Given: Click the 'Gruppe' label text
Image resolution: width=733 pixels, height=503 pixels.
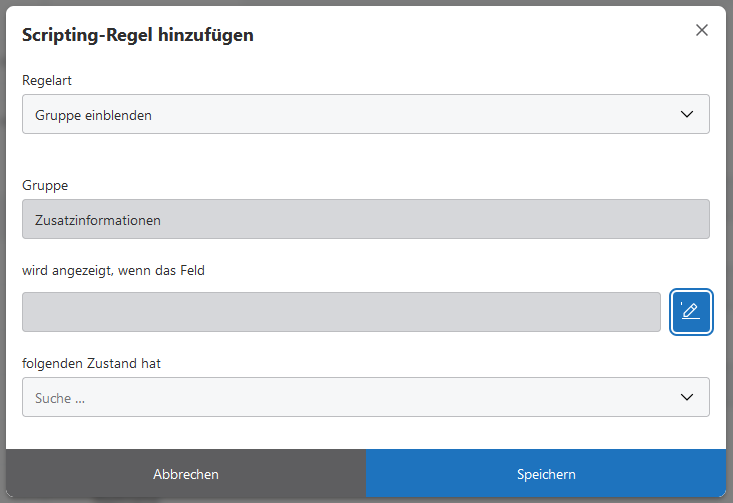Looking at the screenshot, I should 45,185.
